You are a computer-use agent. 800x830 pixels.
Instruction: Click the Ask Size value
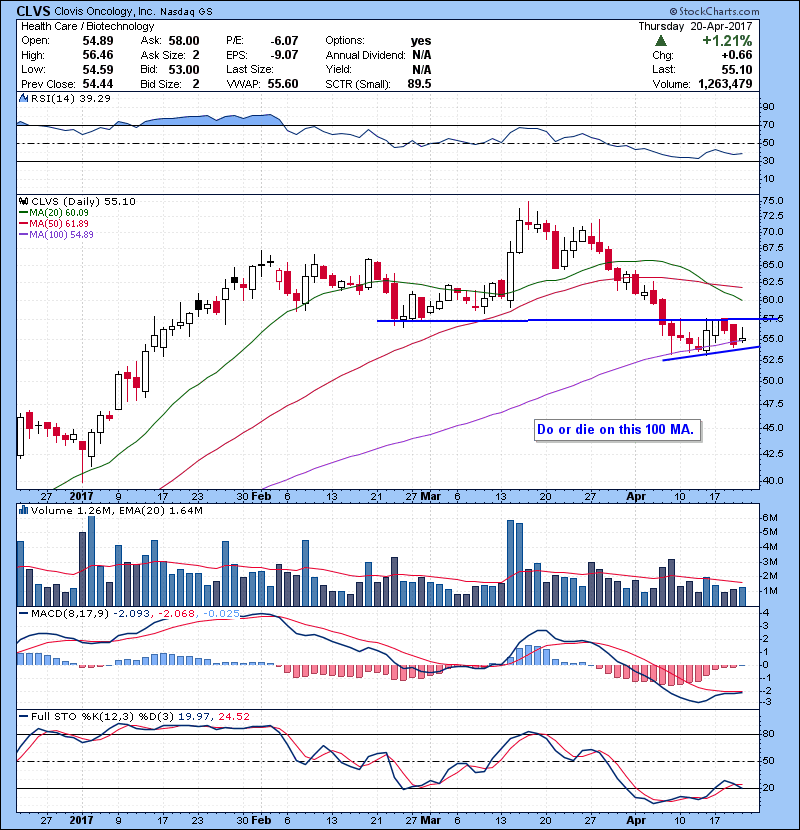point(196,55)
